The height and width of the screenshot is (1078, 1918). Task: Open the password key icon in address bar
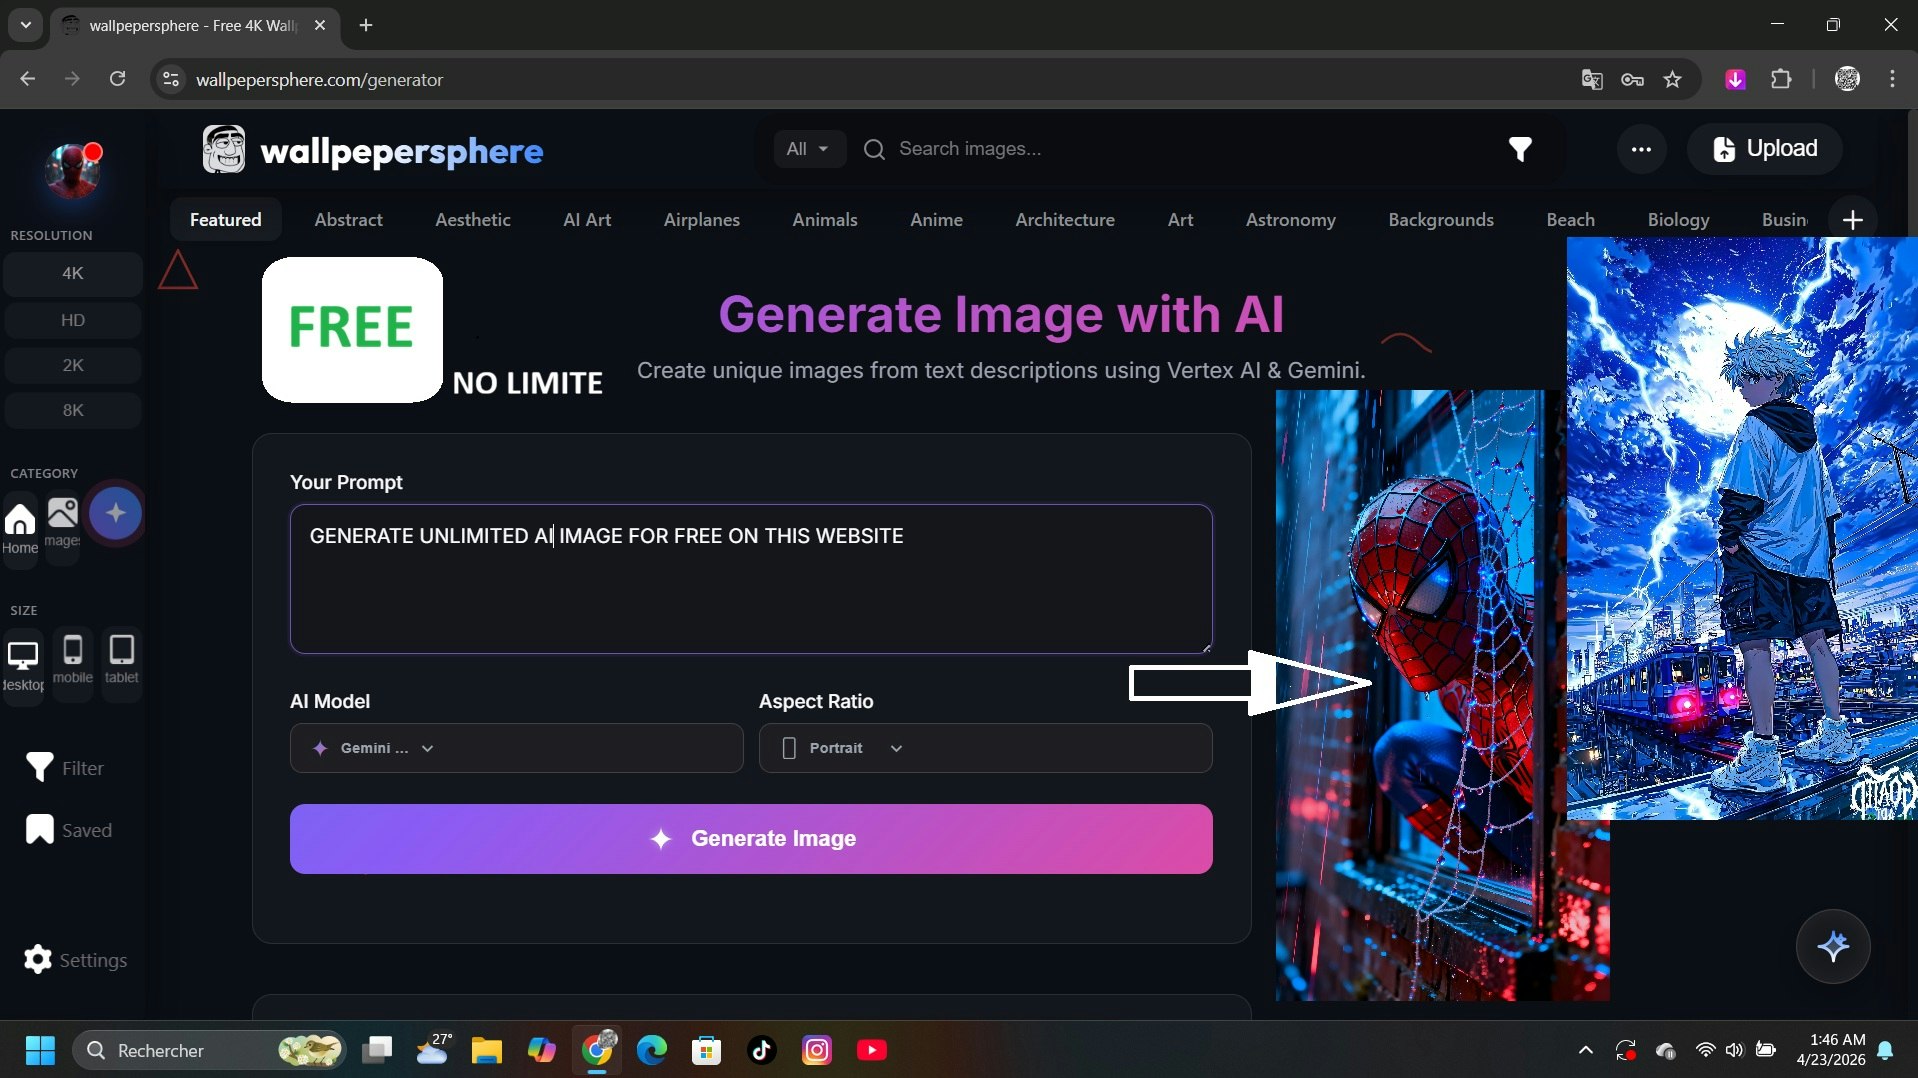click(x=1632, y=79)
